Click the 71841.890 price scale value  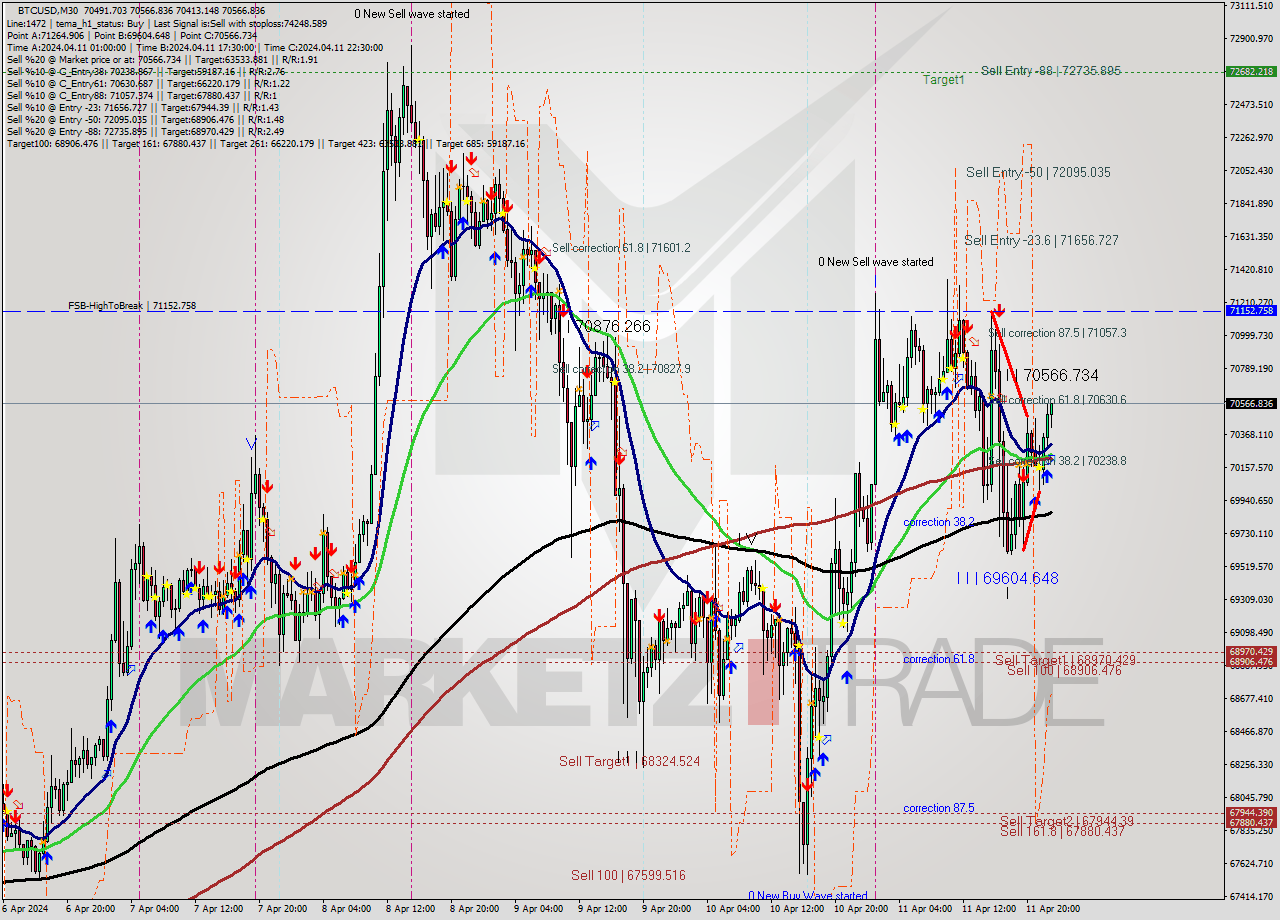click(x=1251, y=203)
